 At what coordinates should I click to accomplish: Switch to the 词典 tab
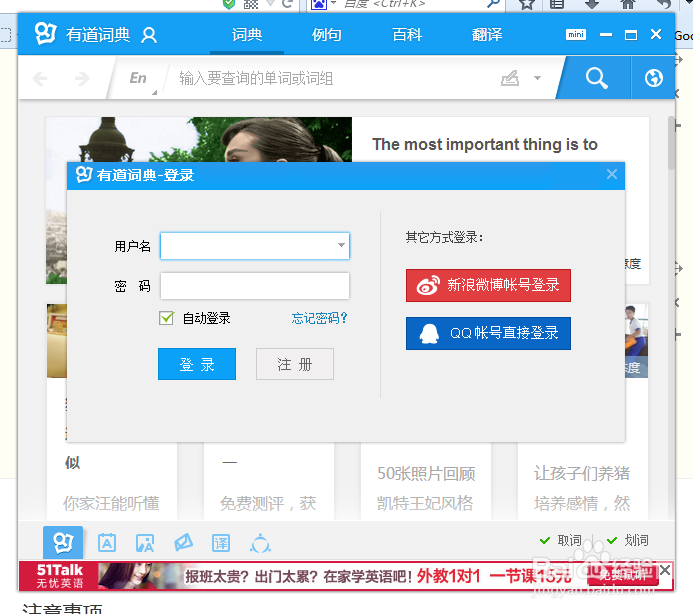pyautogui.click(x=247, y=34)
